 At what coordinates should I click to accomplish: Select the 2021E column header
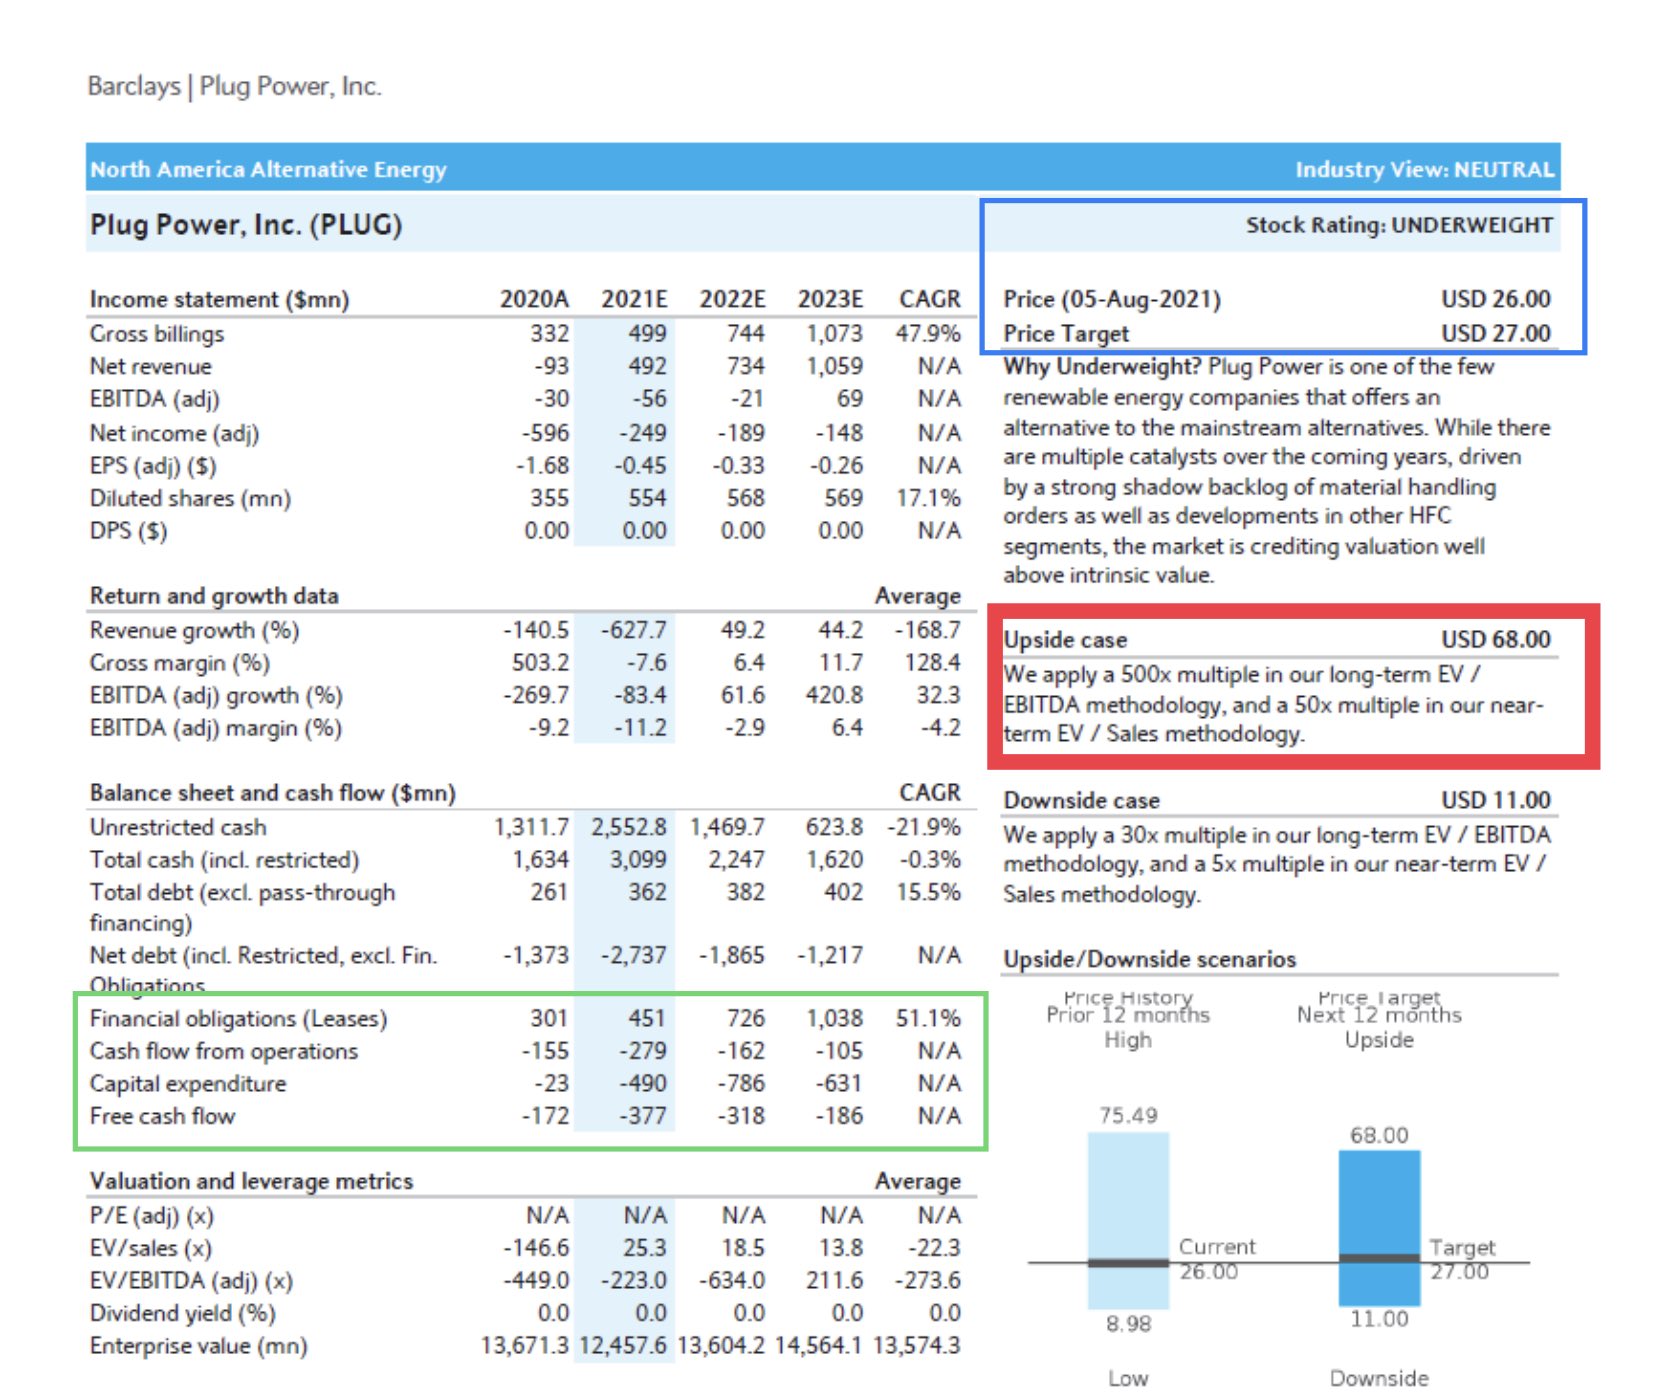[x=633, y=299]
